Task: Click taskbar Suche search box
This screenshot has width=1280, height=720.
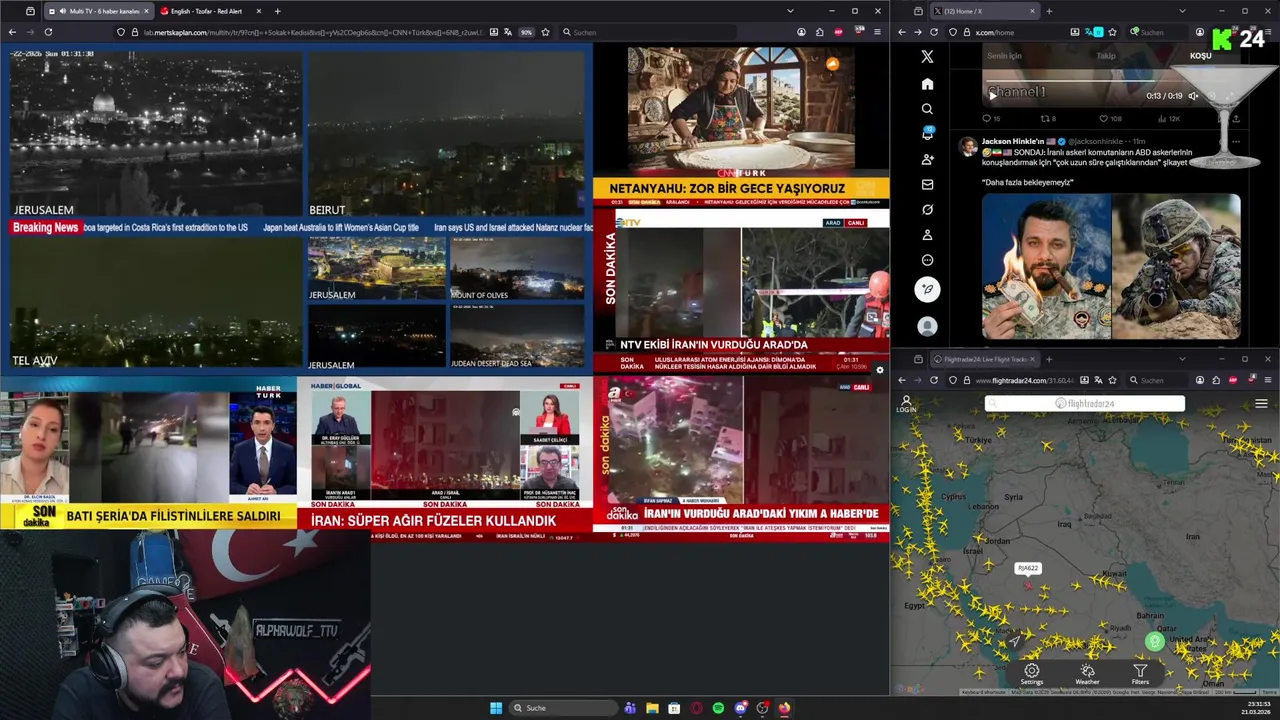Action: pos(563,708)
